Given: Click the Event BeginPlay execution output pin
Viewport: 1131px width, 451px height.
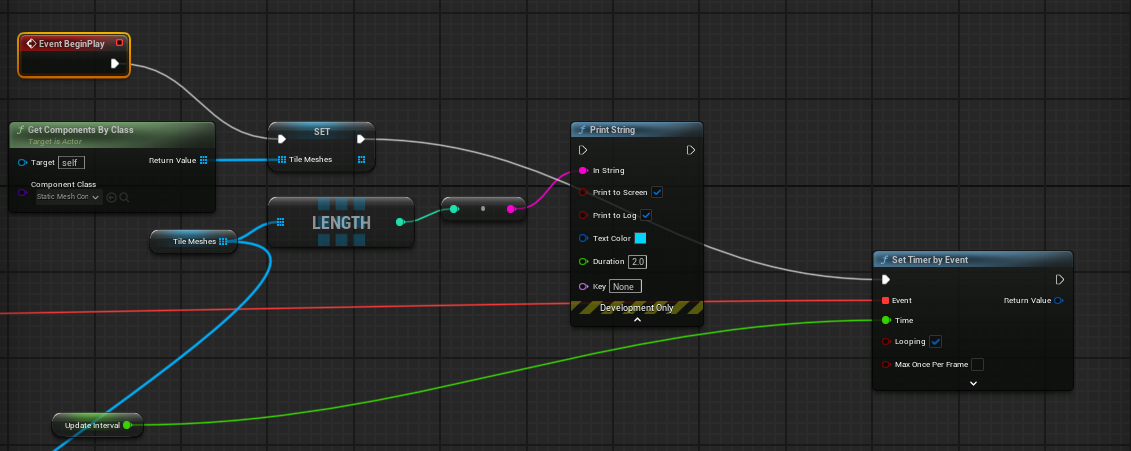Looking at the screenshot, I should pos(115,64).
